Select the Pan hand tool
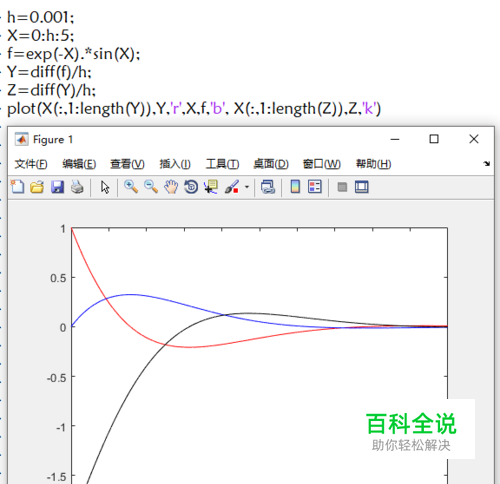 171,187
